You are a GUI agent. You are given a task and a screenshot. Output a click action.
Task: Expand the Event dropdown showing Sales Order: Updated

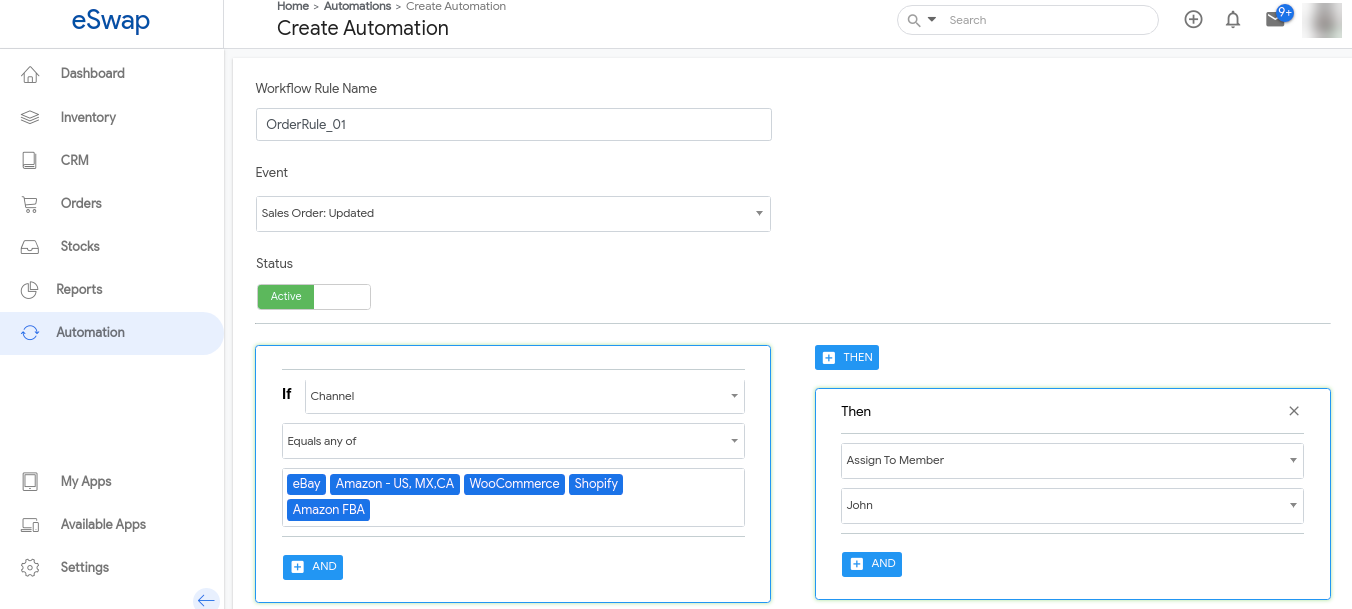(513, 214)
